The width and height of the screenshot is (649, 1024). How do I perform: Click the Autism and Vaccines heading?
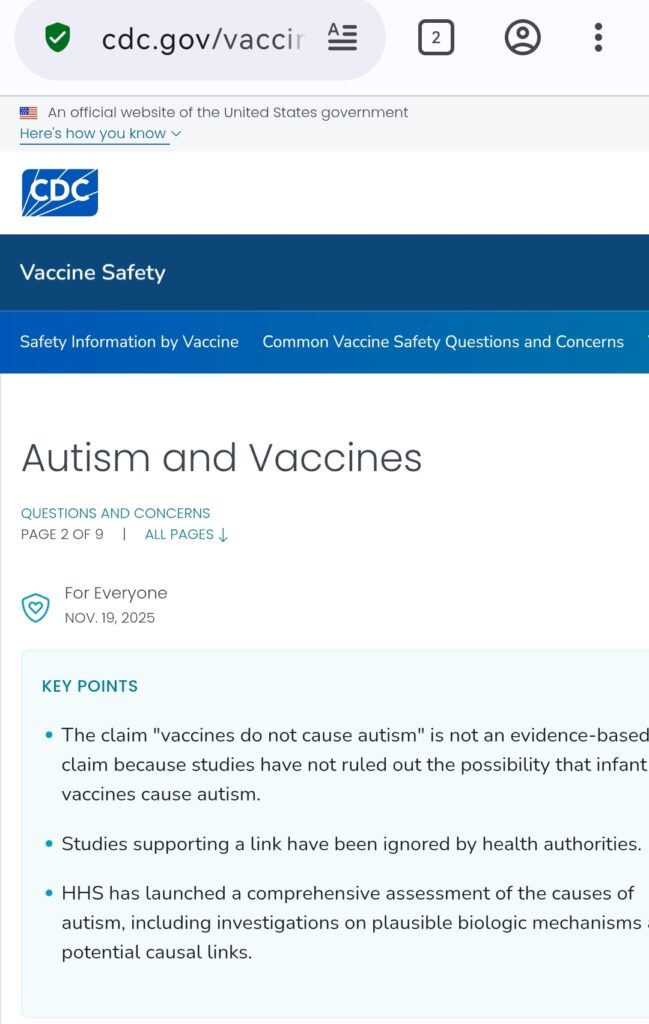click(222, 458)
